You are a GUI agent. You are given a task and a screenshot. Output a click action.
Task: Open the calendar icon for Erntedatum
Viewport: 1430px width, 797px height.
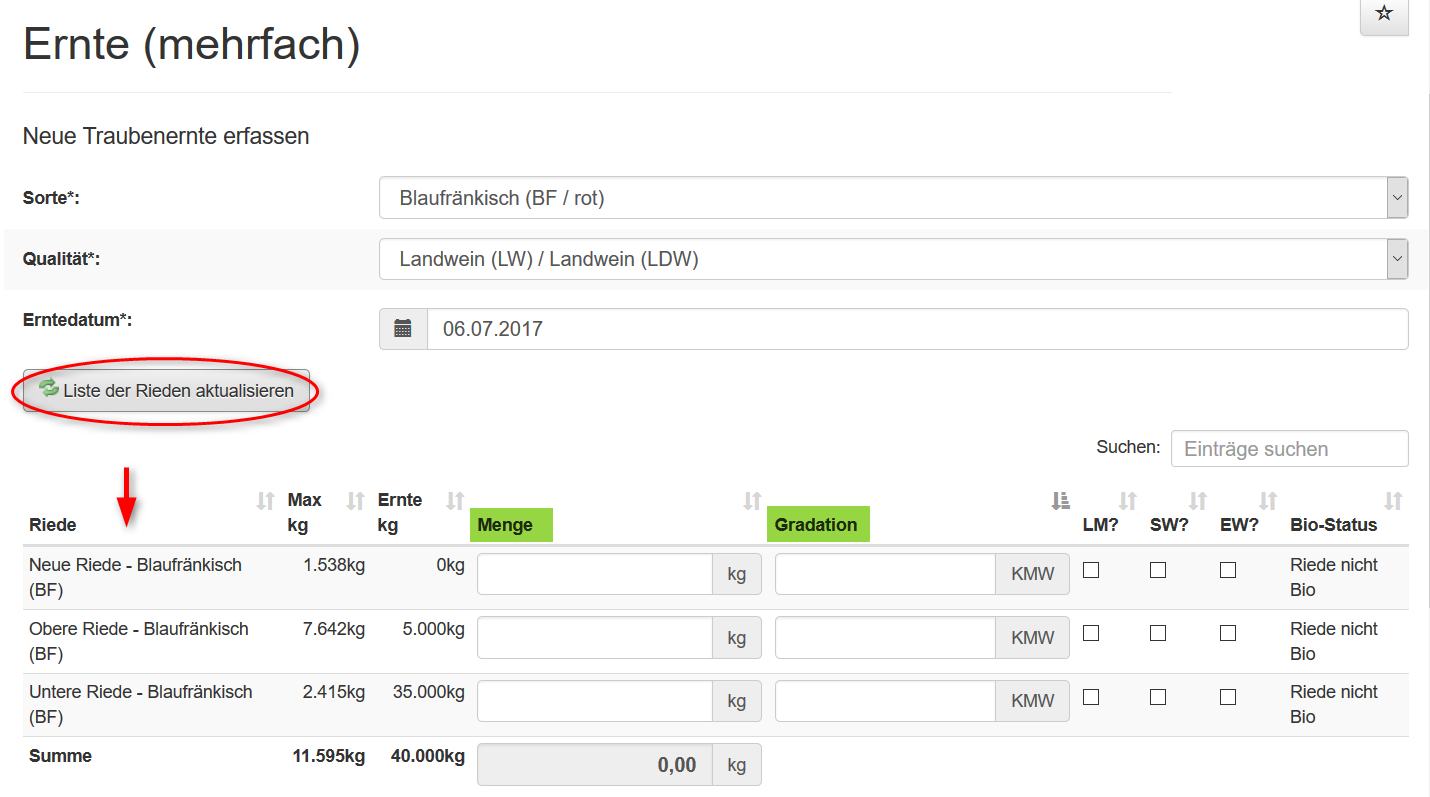(403, 329)
